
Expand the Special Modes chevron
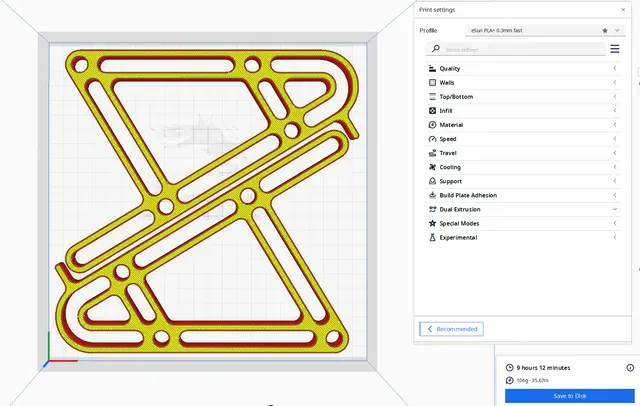pyautogui.click(x=615, y=223)
